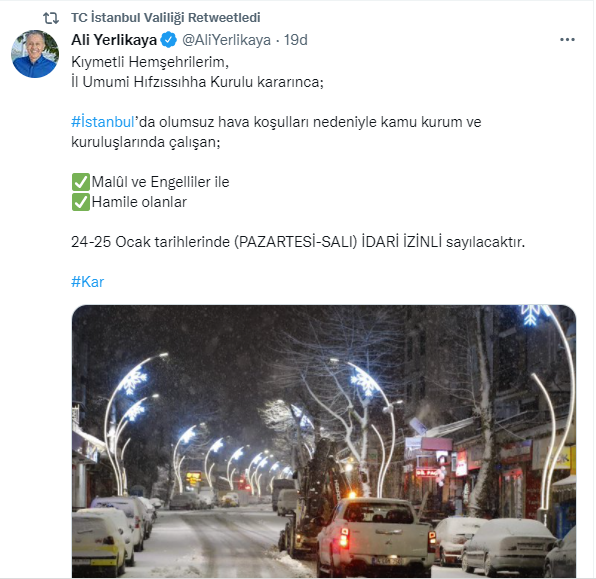Open the three-dot more options menu
The width and height of the screenshot is (596, 579).
pos(567,40)
